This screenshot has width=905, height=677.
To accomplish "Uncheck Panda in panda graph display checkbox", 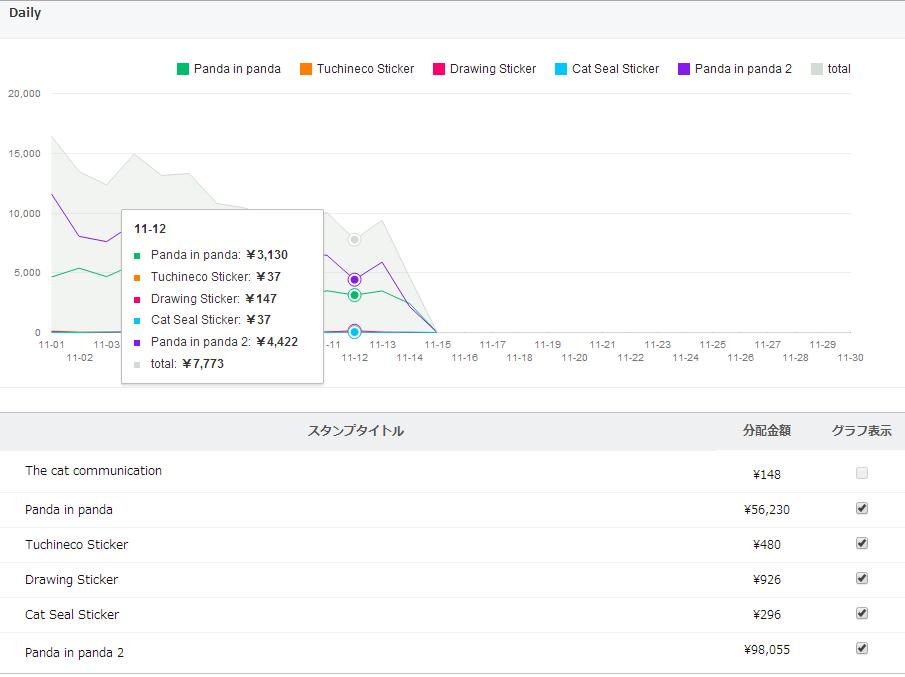I will click(862, 508).
